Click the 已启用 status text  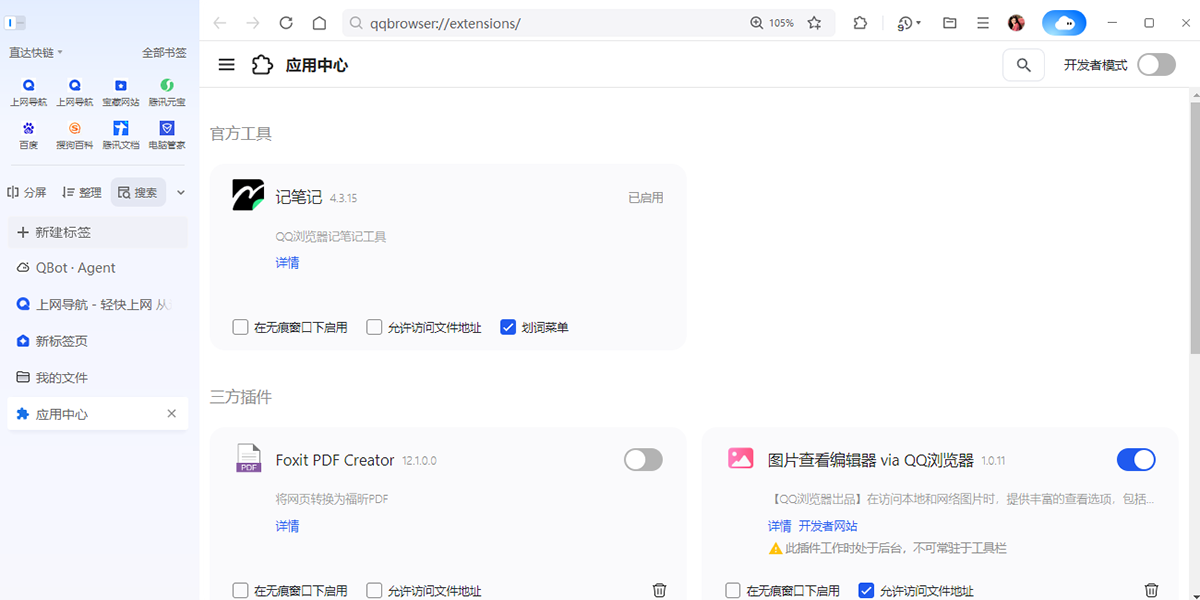(645, 198)
